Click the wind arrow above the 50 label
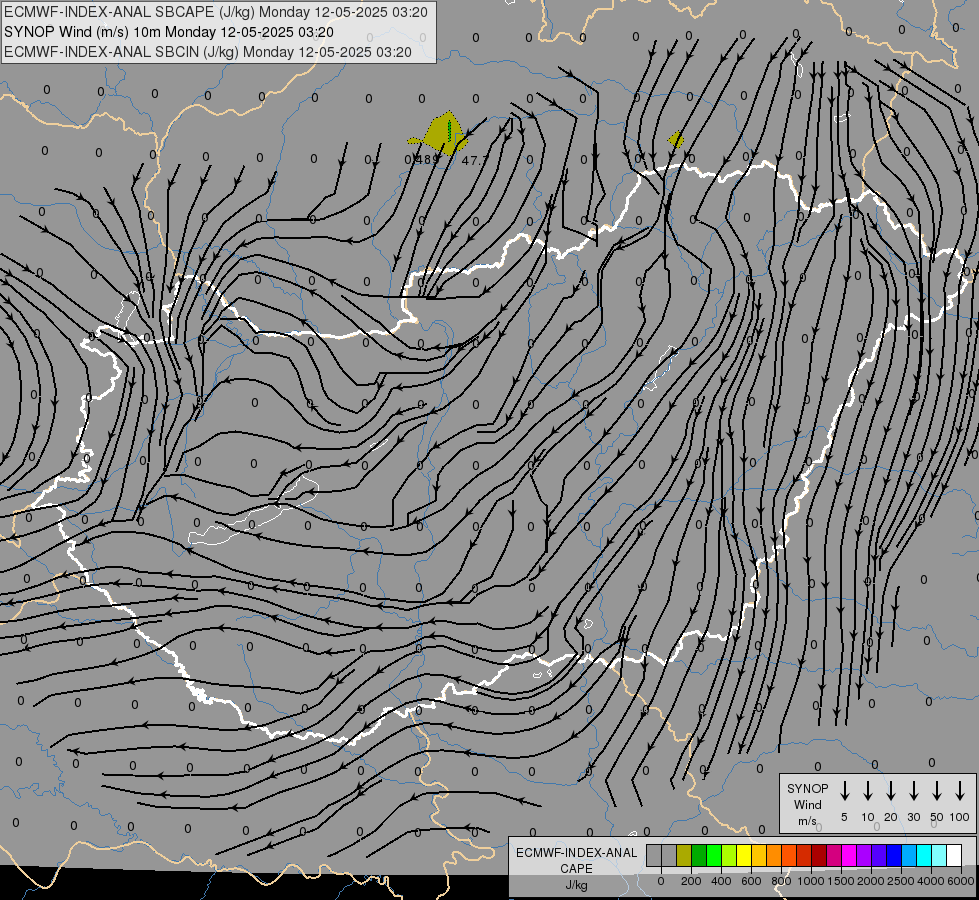The height and width of the screenshot is (900, 979). tap(937, 790)
